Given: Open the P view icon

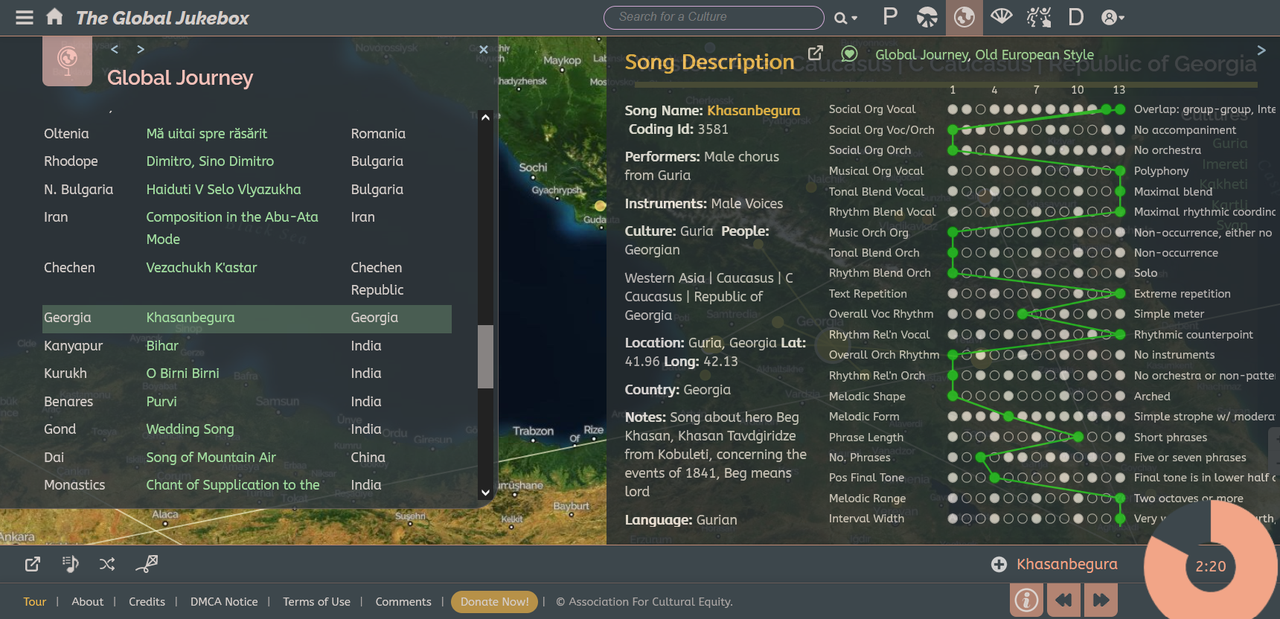Looking at the screenshot, I should [890, 17].
